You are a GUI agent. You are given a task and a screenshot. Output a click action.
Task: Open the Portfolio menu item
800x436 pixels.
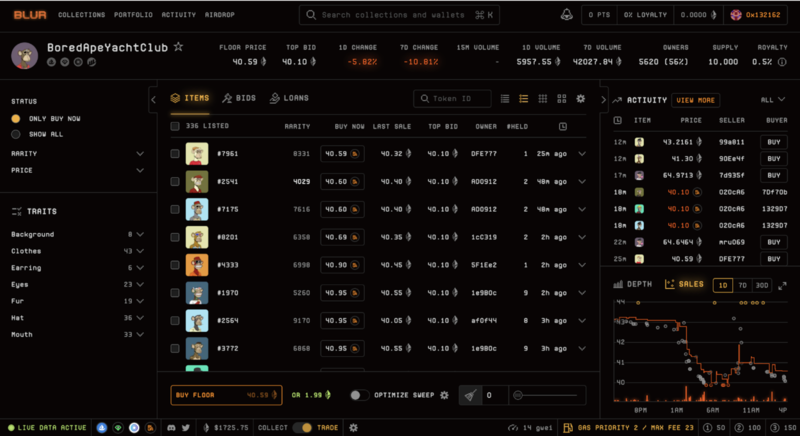tap(132, 15)
